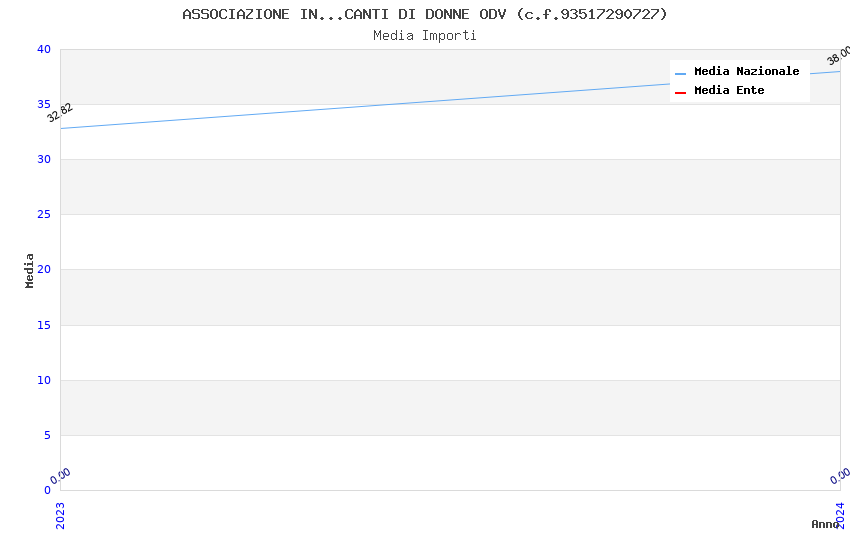Screen dimensions: 850x550
Task: Click the 0.00 data label at 2024
Action: [840, 476]
